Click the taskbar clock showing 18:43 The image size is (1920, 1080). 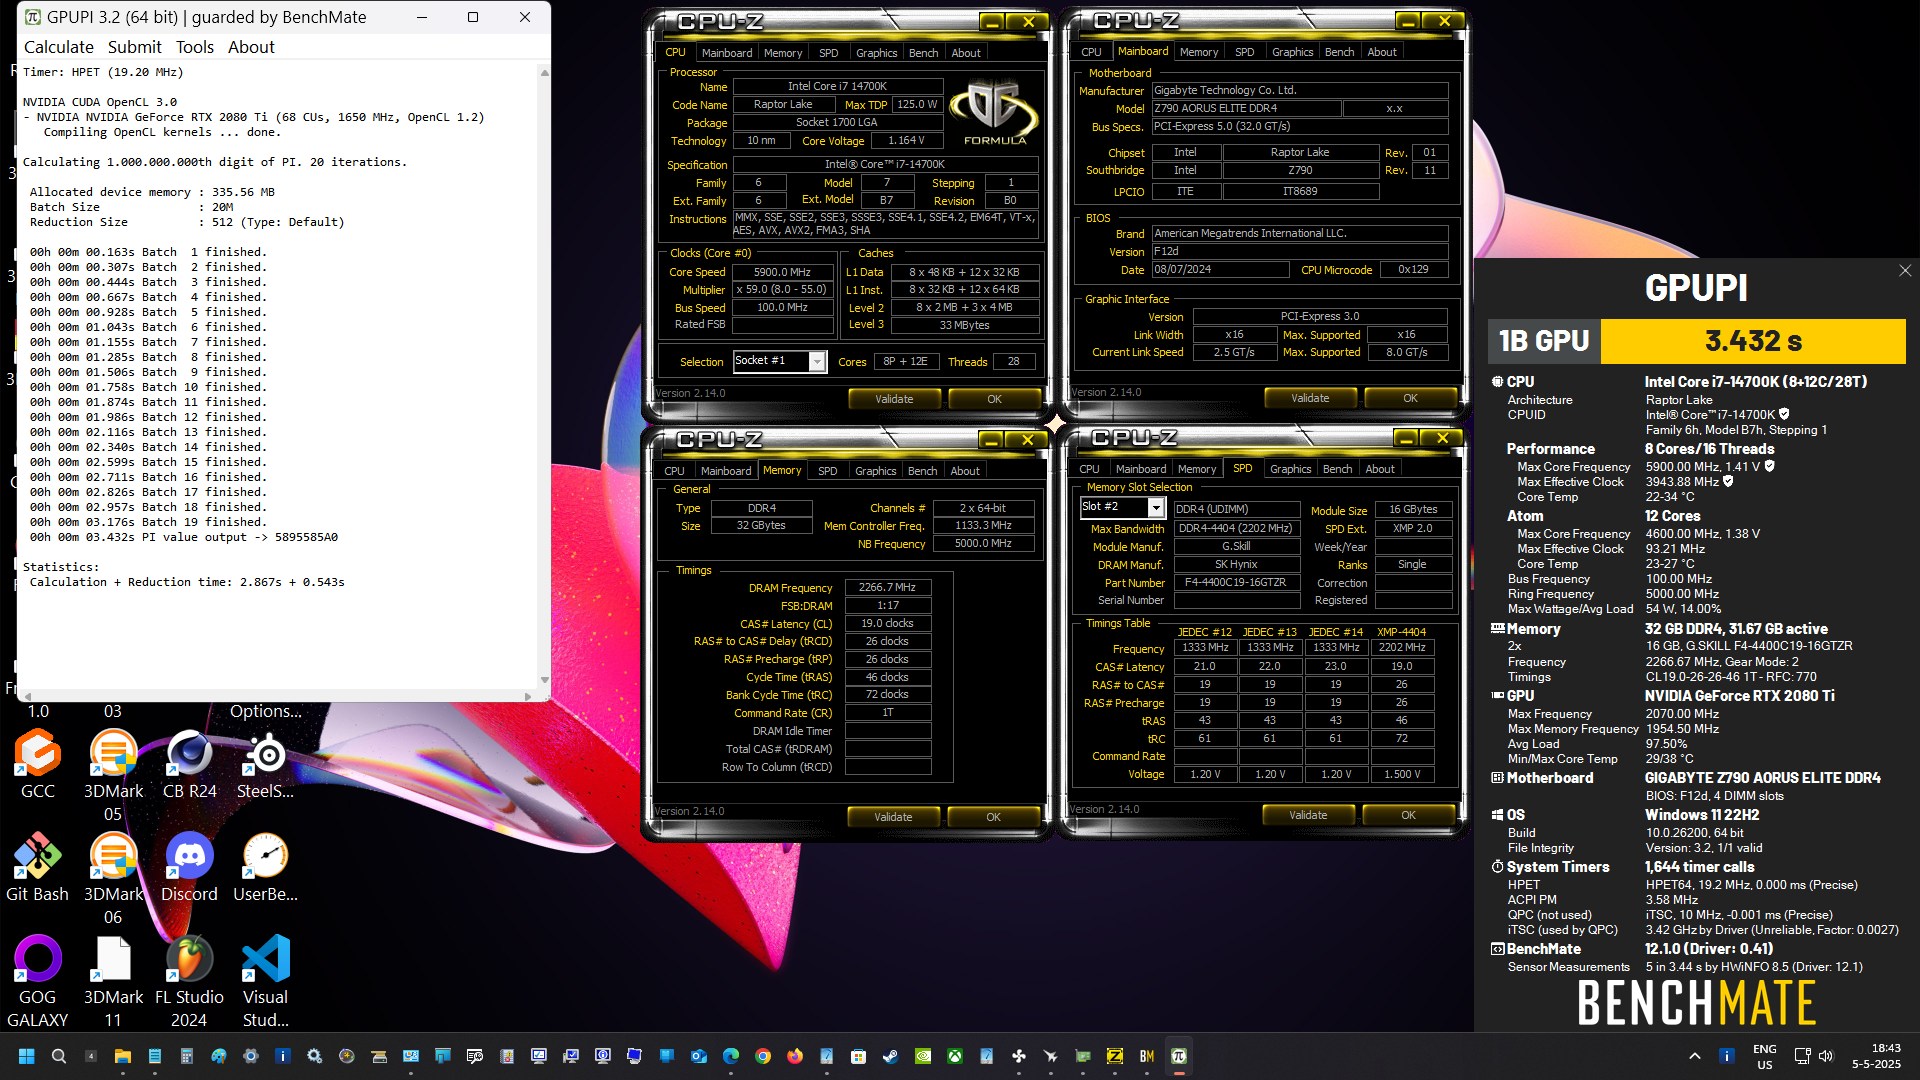(1876, 1056)
